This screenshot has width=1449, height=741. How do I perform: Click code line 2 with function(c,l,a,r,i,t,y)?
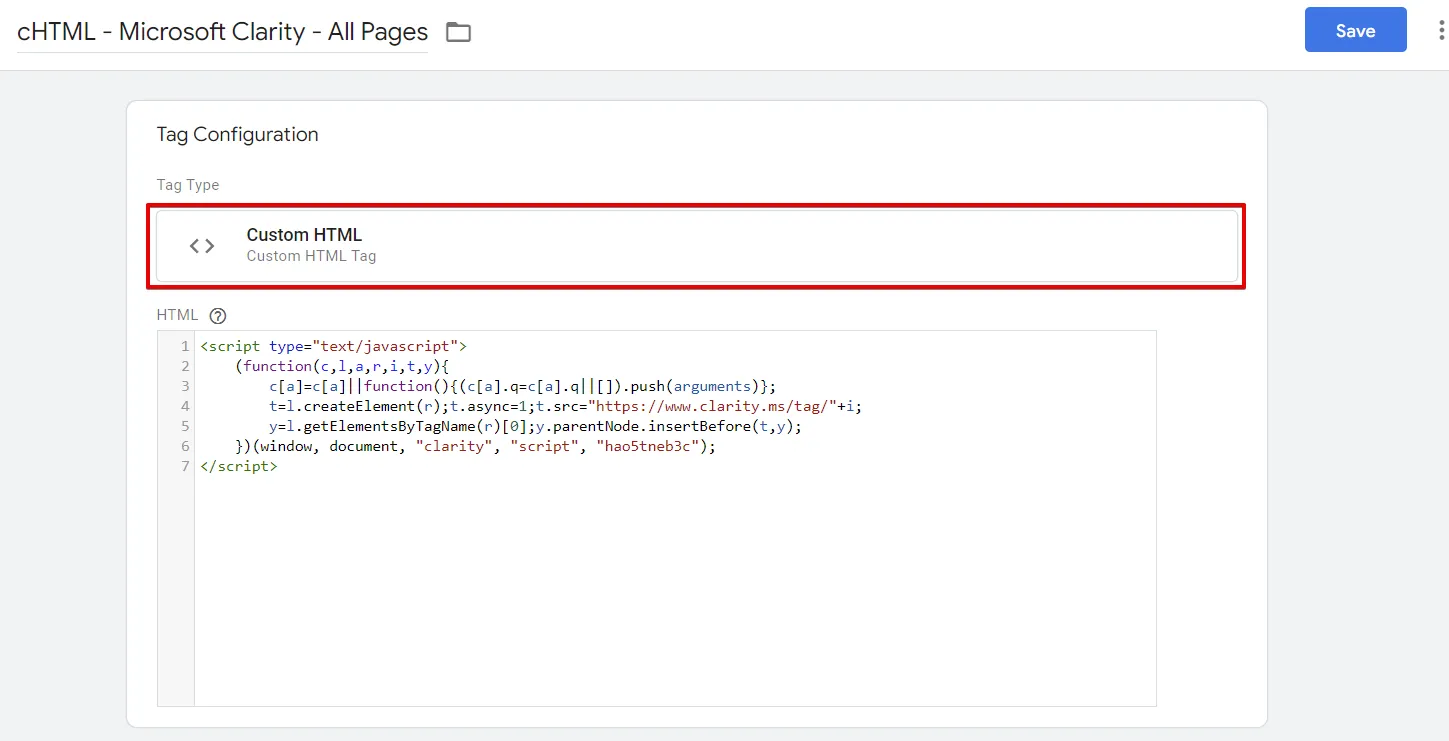(x=343, y=366)
